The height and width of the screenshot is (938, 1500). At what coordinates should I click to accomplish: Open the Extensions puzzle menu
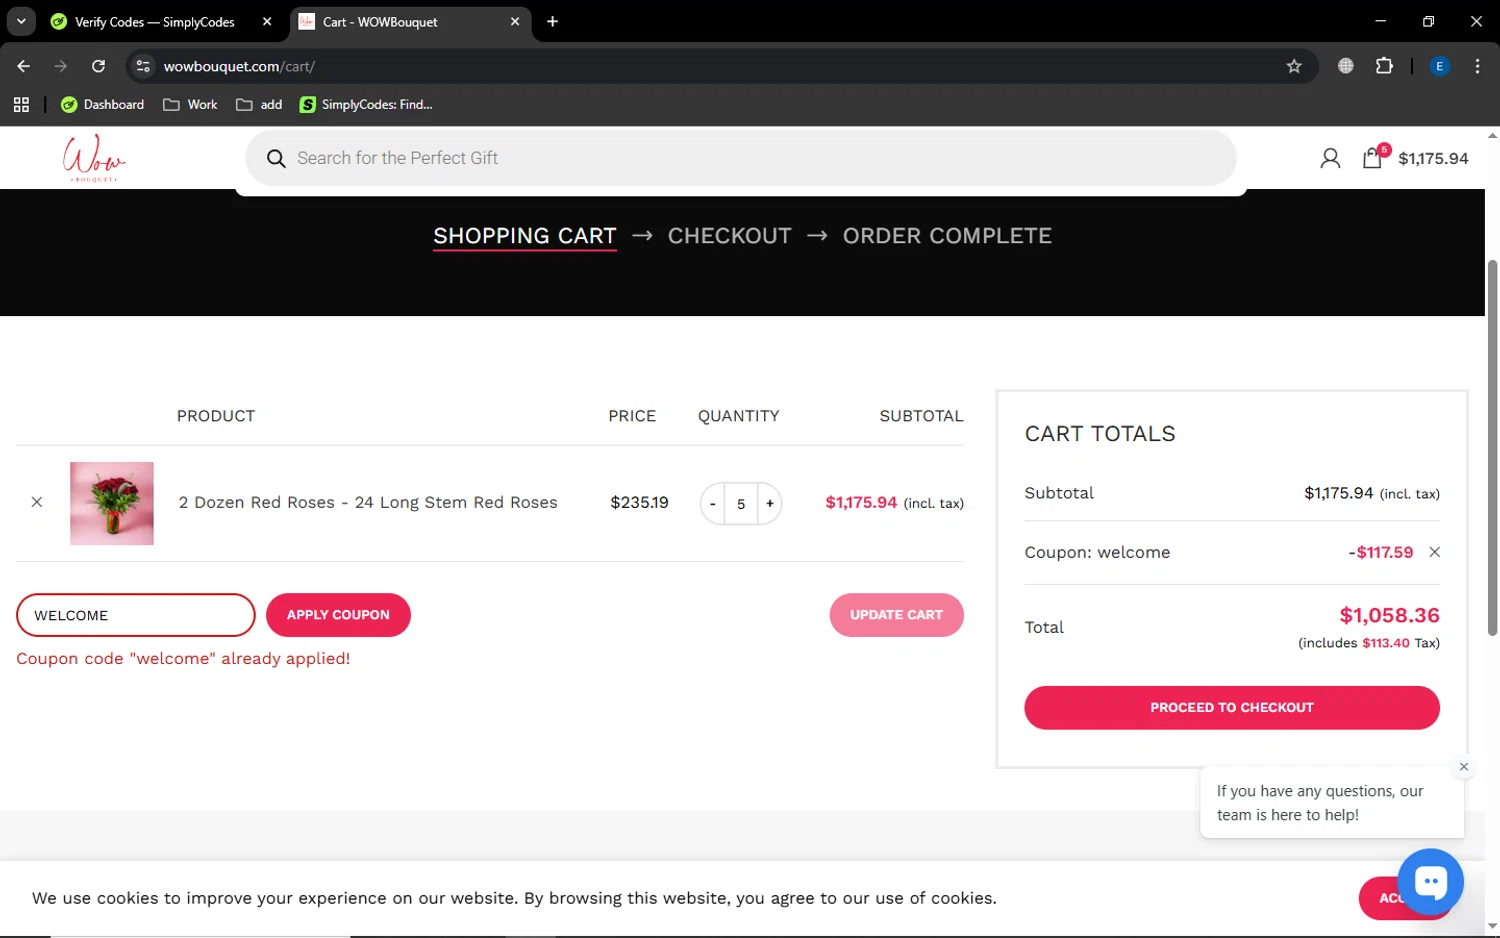click(1384, 66)
